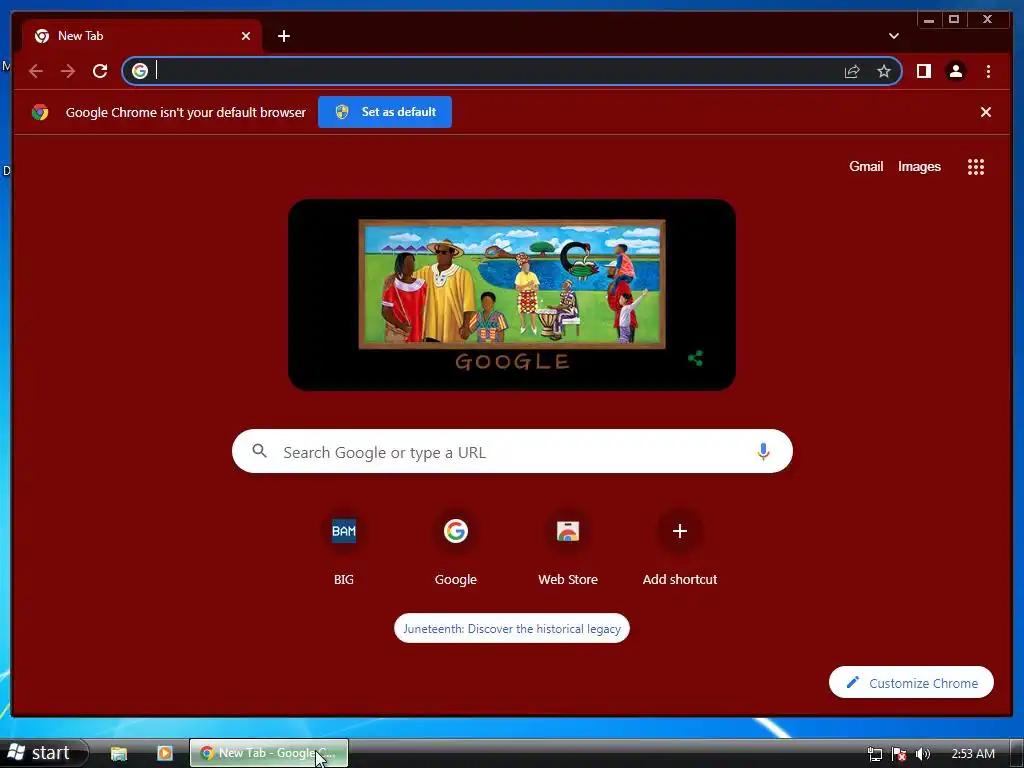Start voice search with microphone icon
1024x768 pixels.
[x=763, y=451]
